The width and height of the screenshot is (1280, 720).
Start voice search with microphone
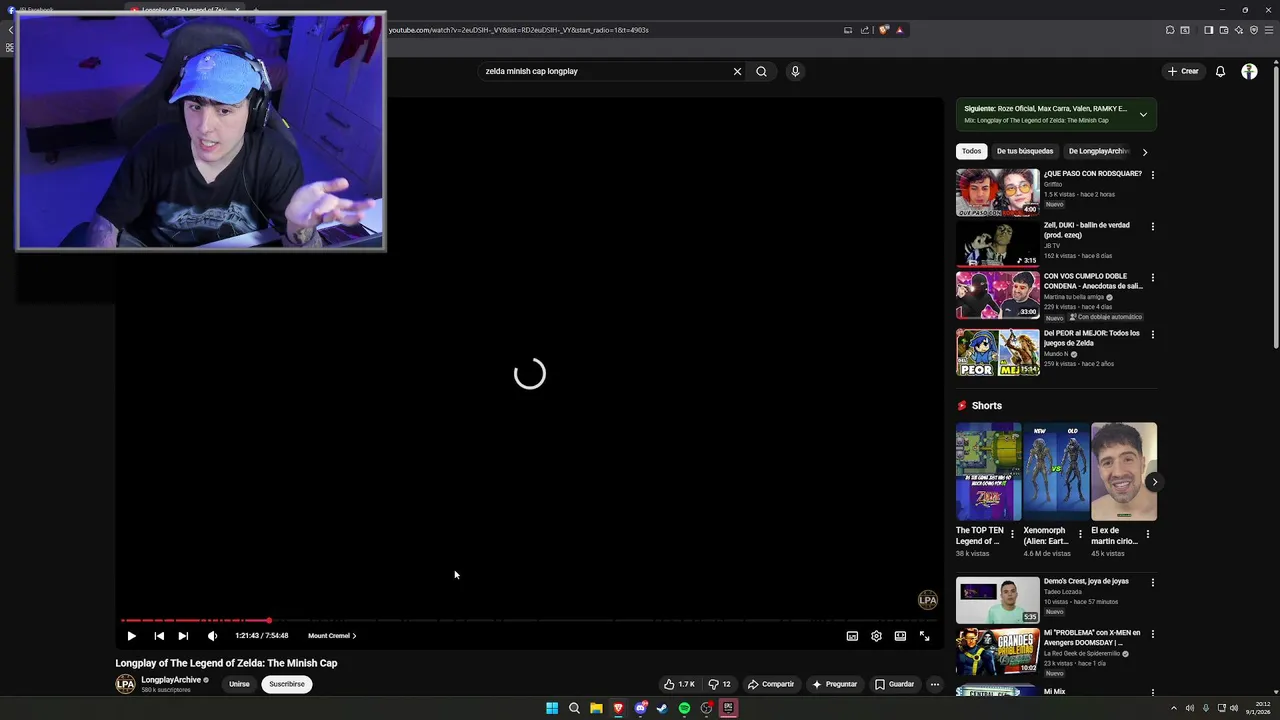[795, 72]
